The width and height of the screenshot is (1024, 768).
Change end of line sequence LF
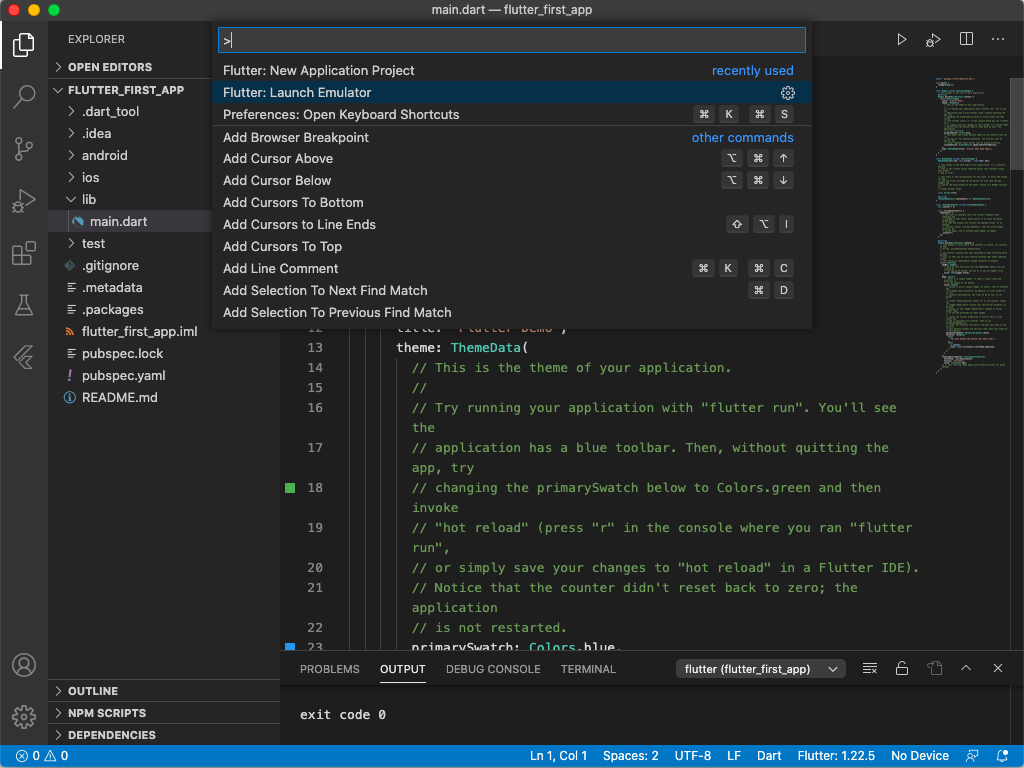[x=734, y=756]
